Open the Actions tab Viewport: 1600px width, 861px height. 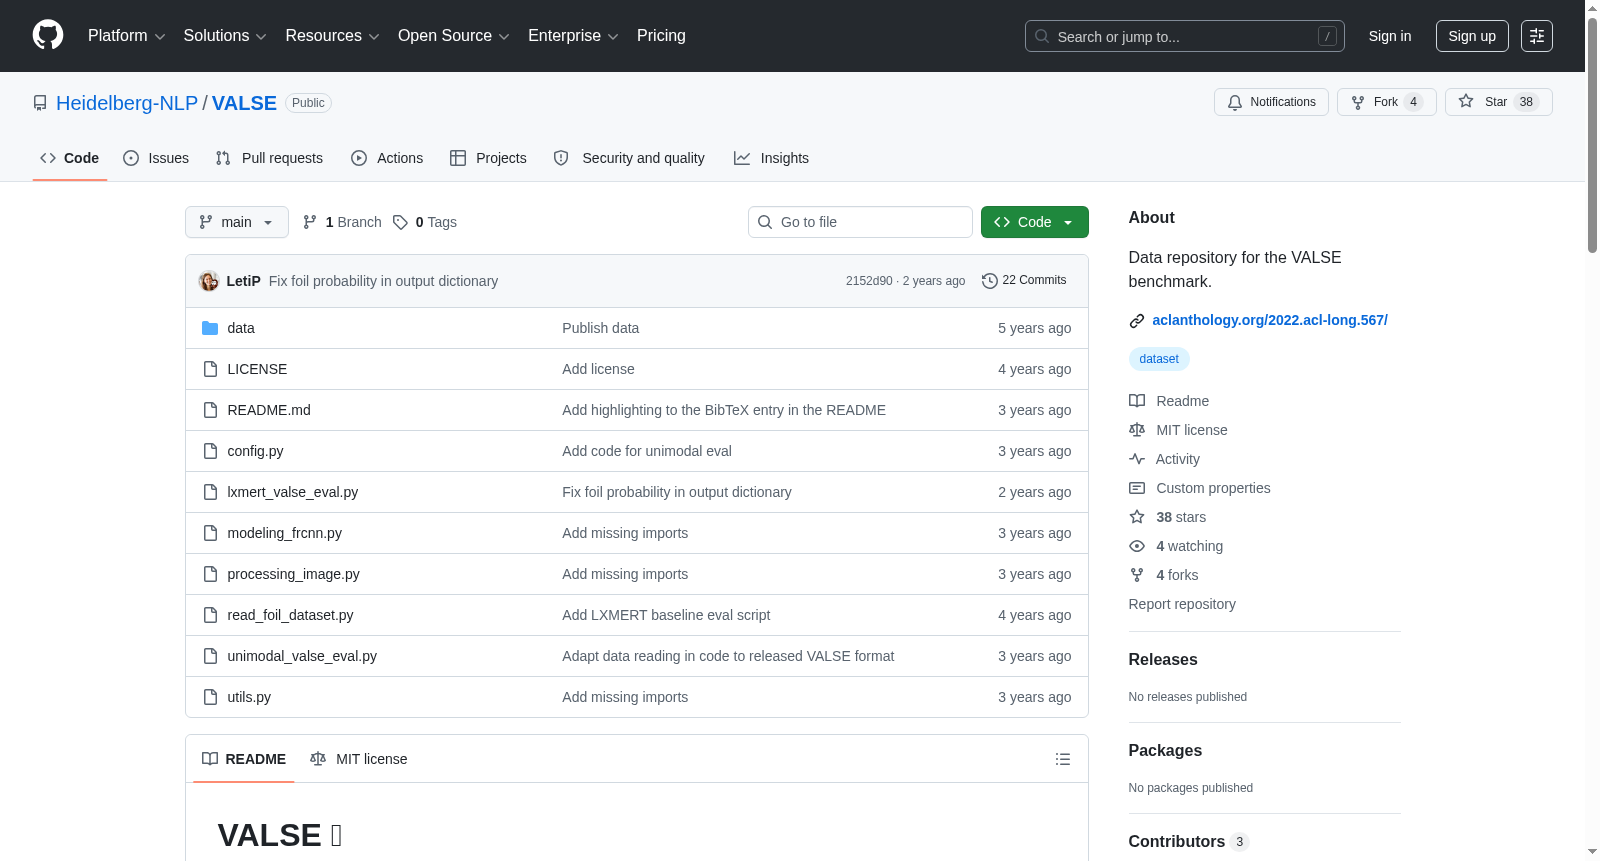tap(387, 158)
